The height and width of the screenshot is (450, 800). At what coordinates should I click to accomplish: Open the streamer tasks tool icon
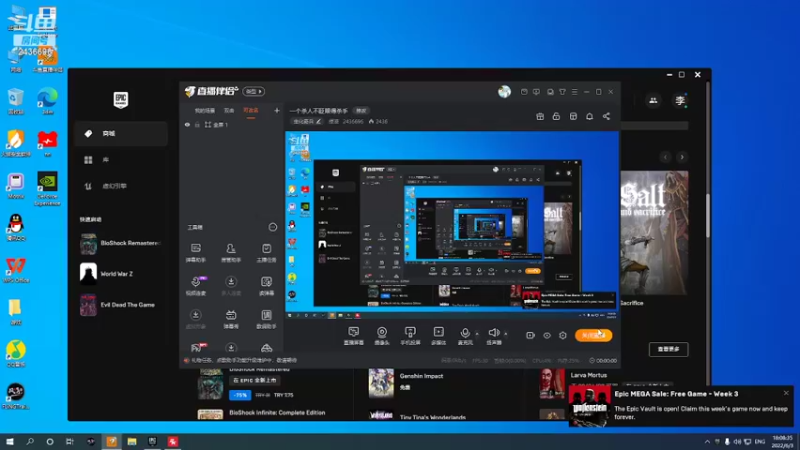point(266,253)
